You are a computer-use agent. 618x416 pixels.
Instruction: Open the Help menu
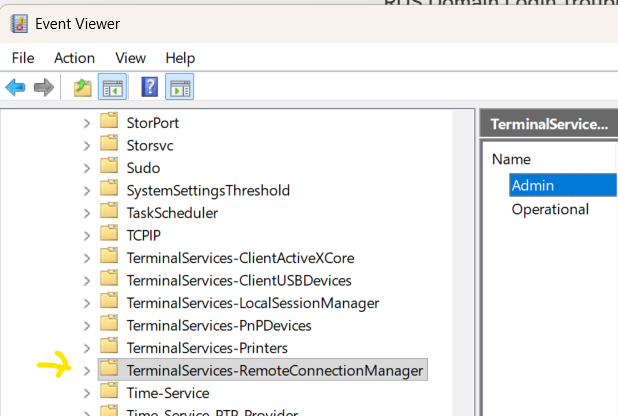(180, 58)
